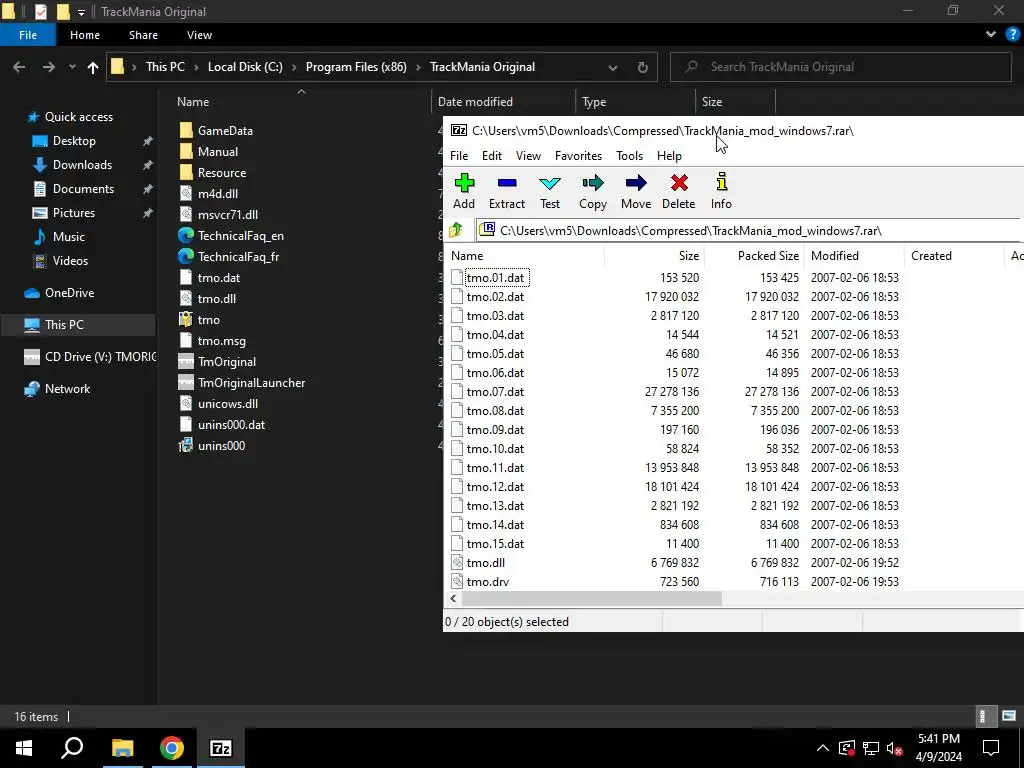Click the 7-Zip Copy toolbar button

pos(593,191)
